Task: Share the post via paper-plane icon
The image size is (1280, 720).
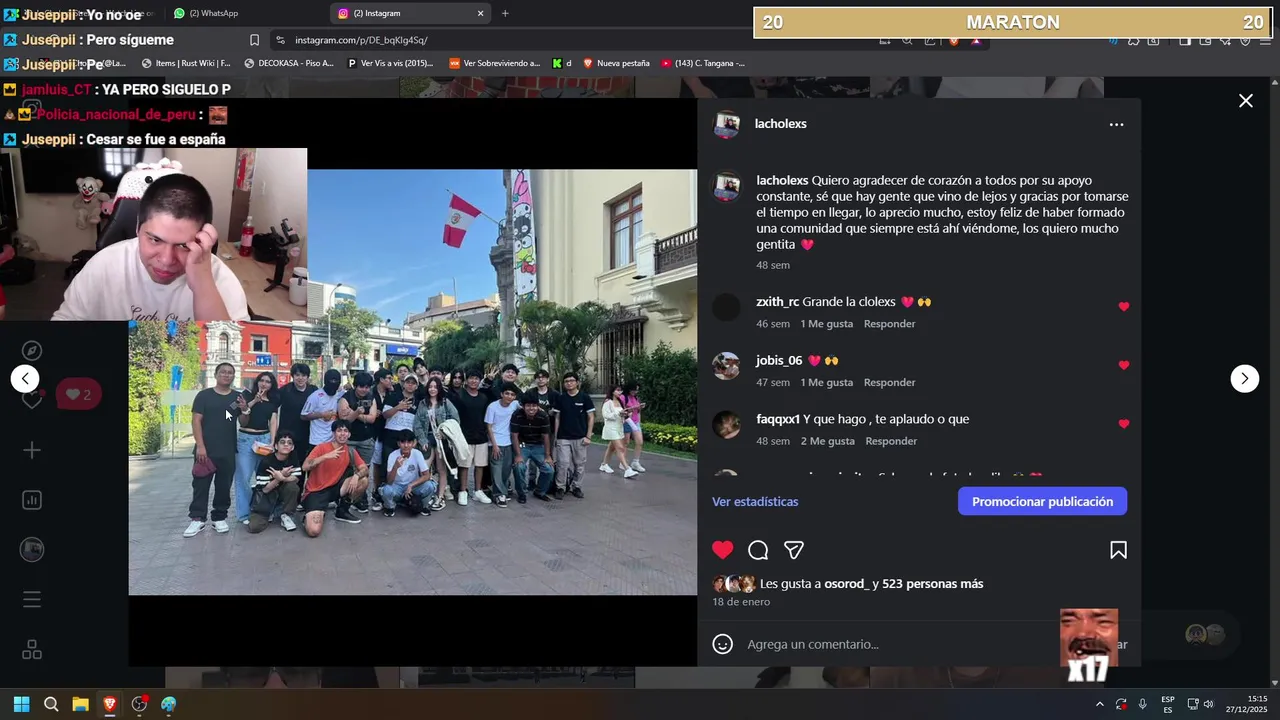Action: pyautogui.click(x=794, y=550)
